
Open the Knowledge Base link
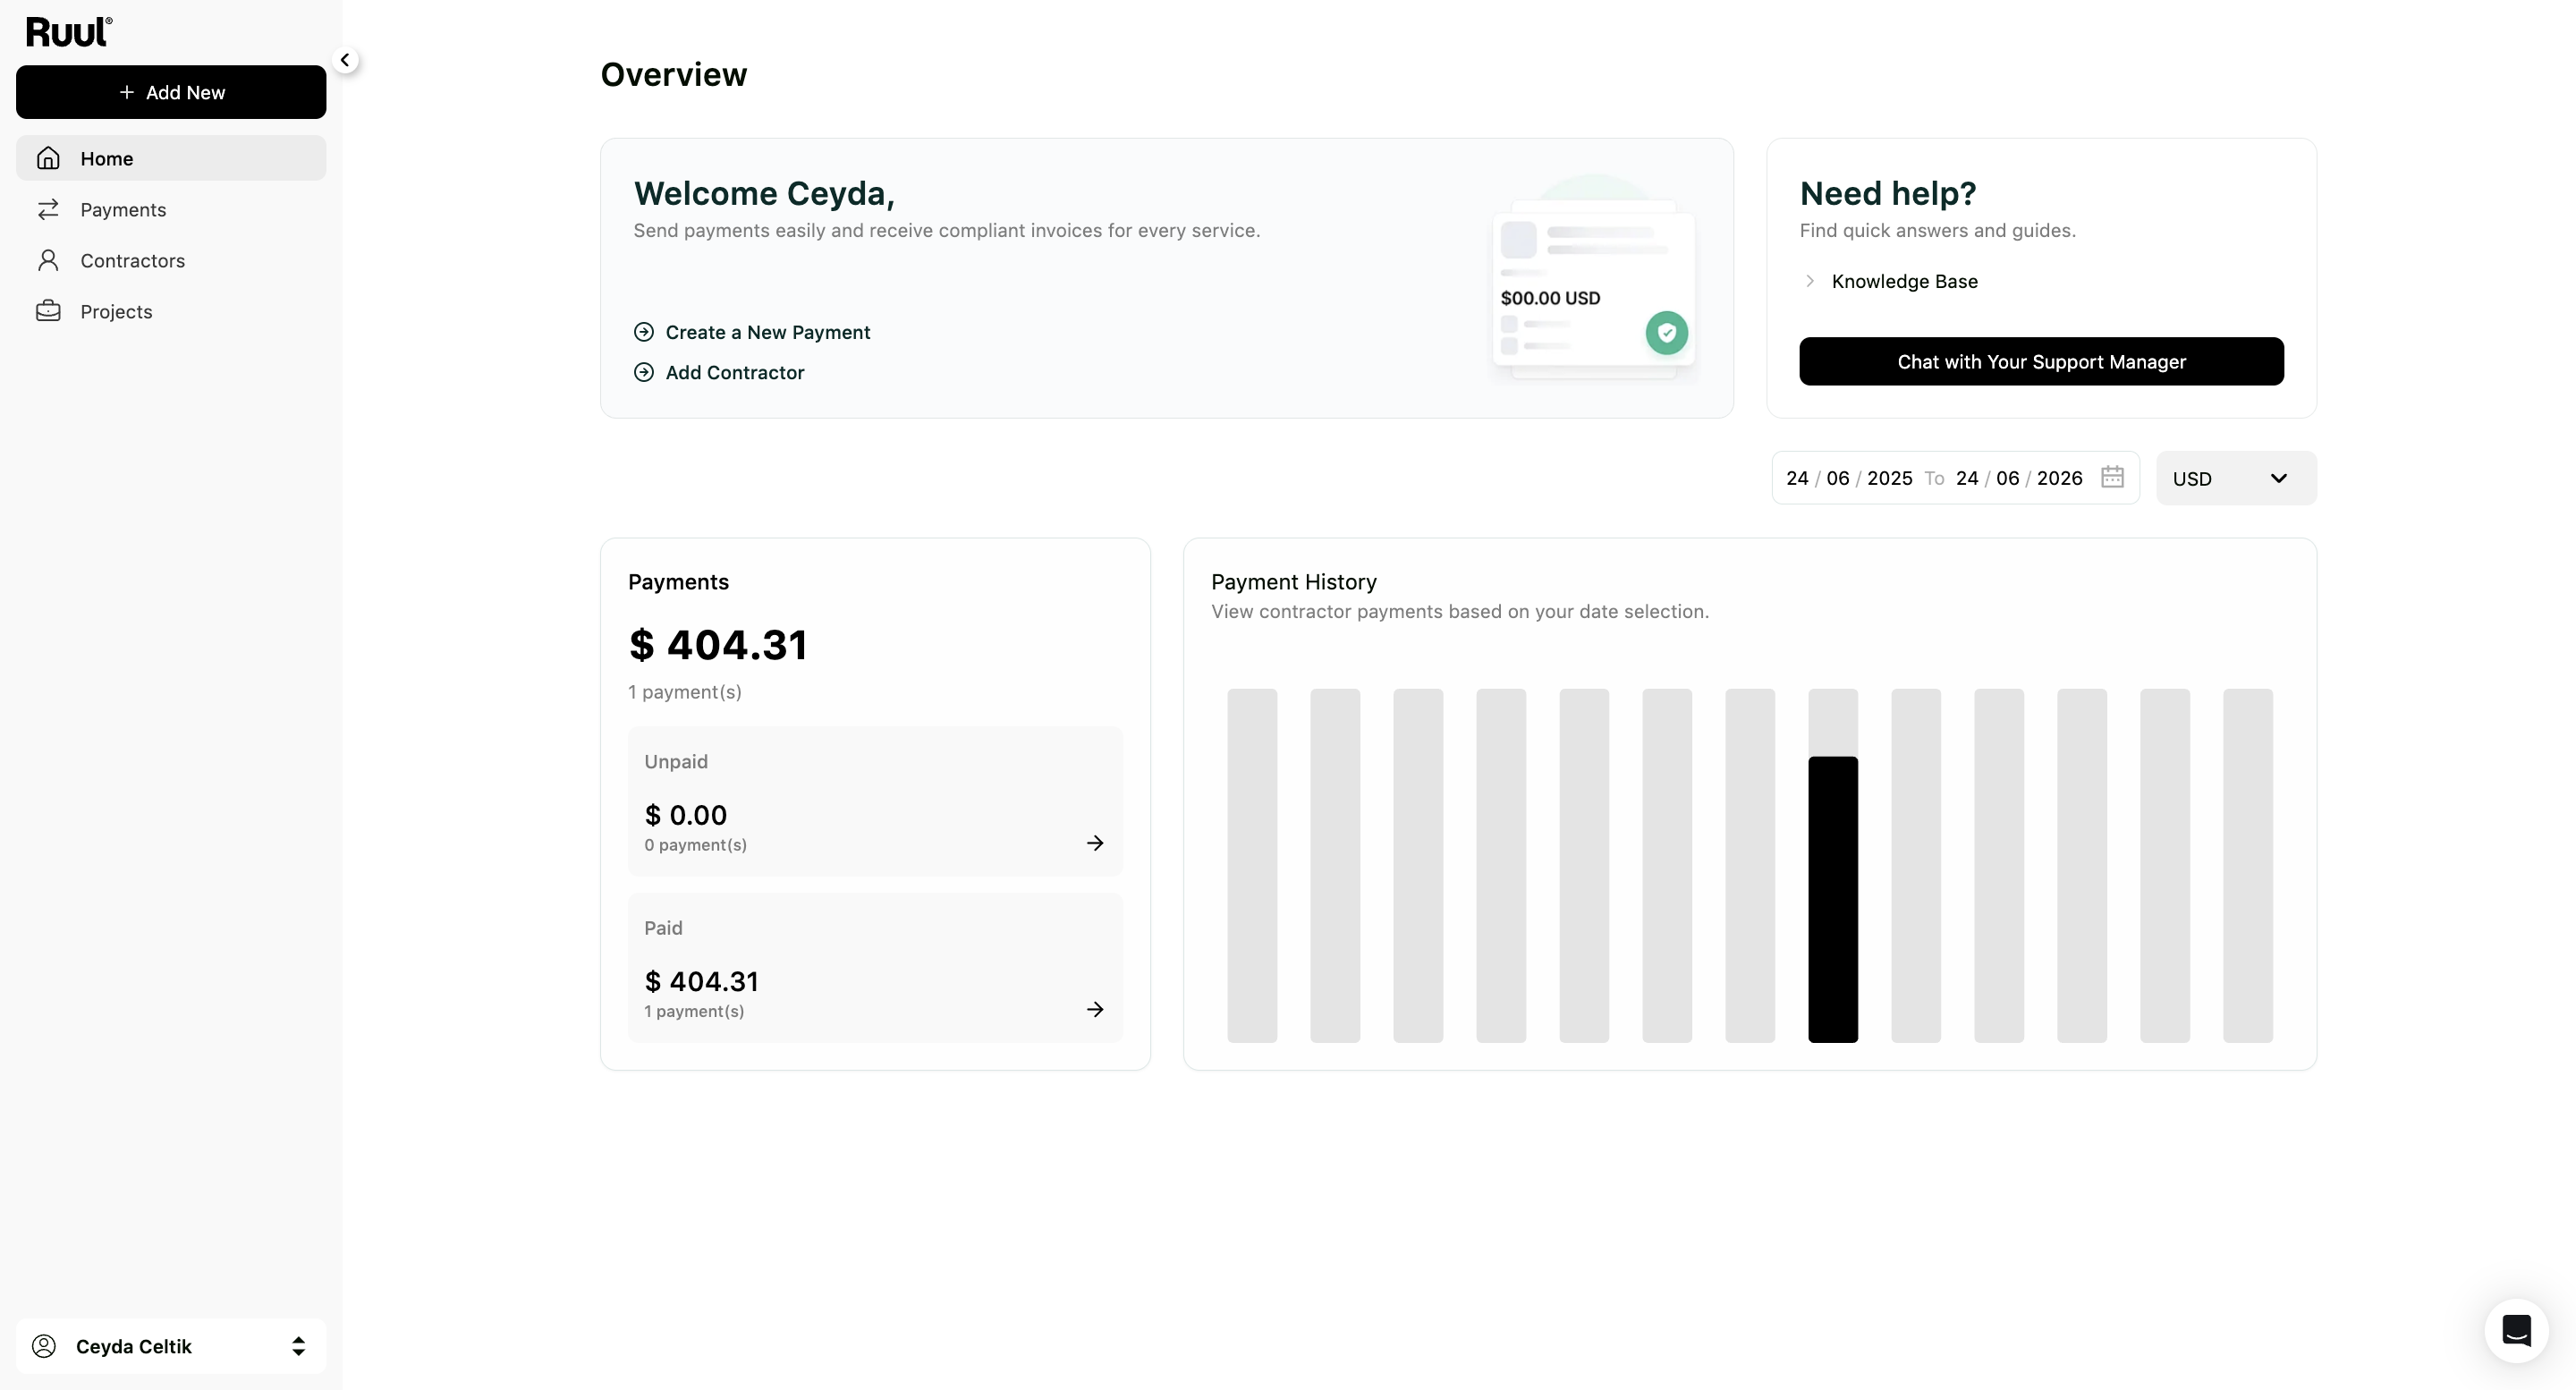[x=1904, y=281]
